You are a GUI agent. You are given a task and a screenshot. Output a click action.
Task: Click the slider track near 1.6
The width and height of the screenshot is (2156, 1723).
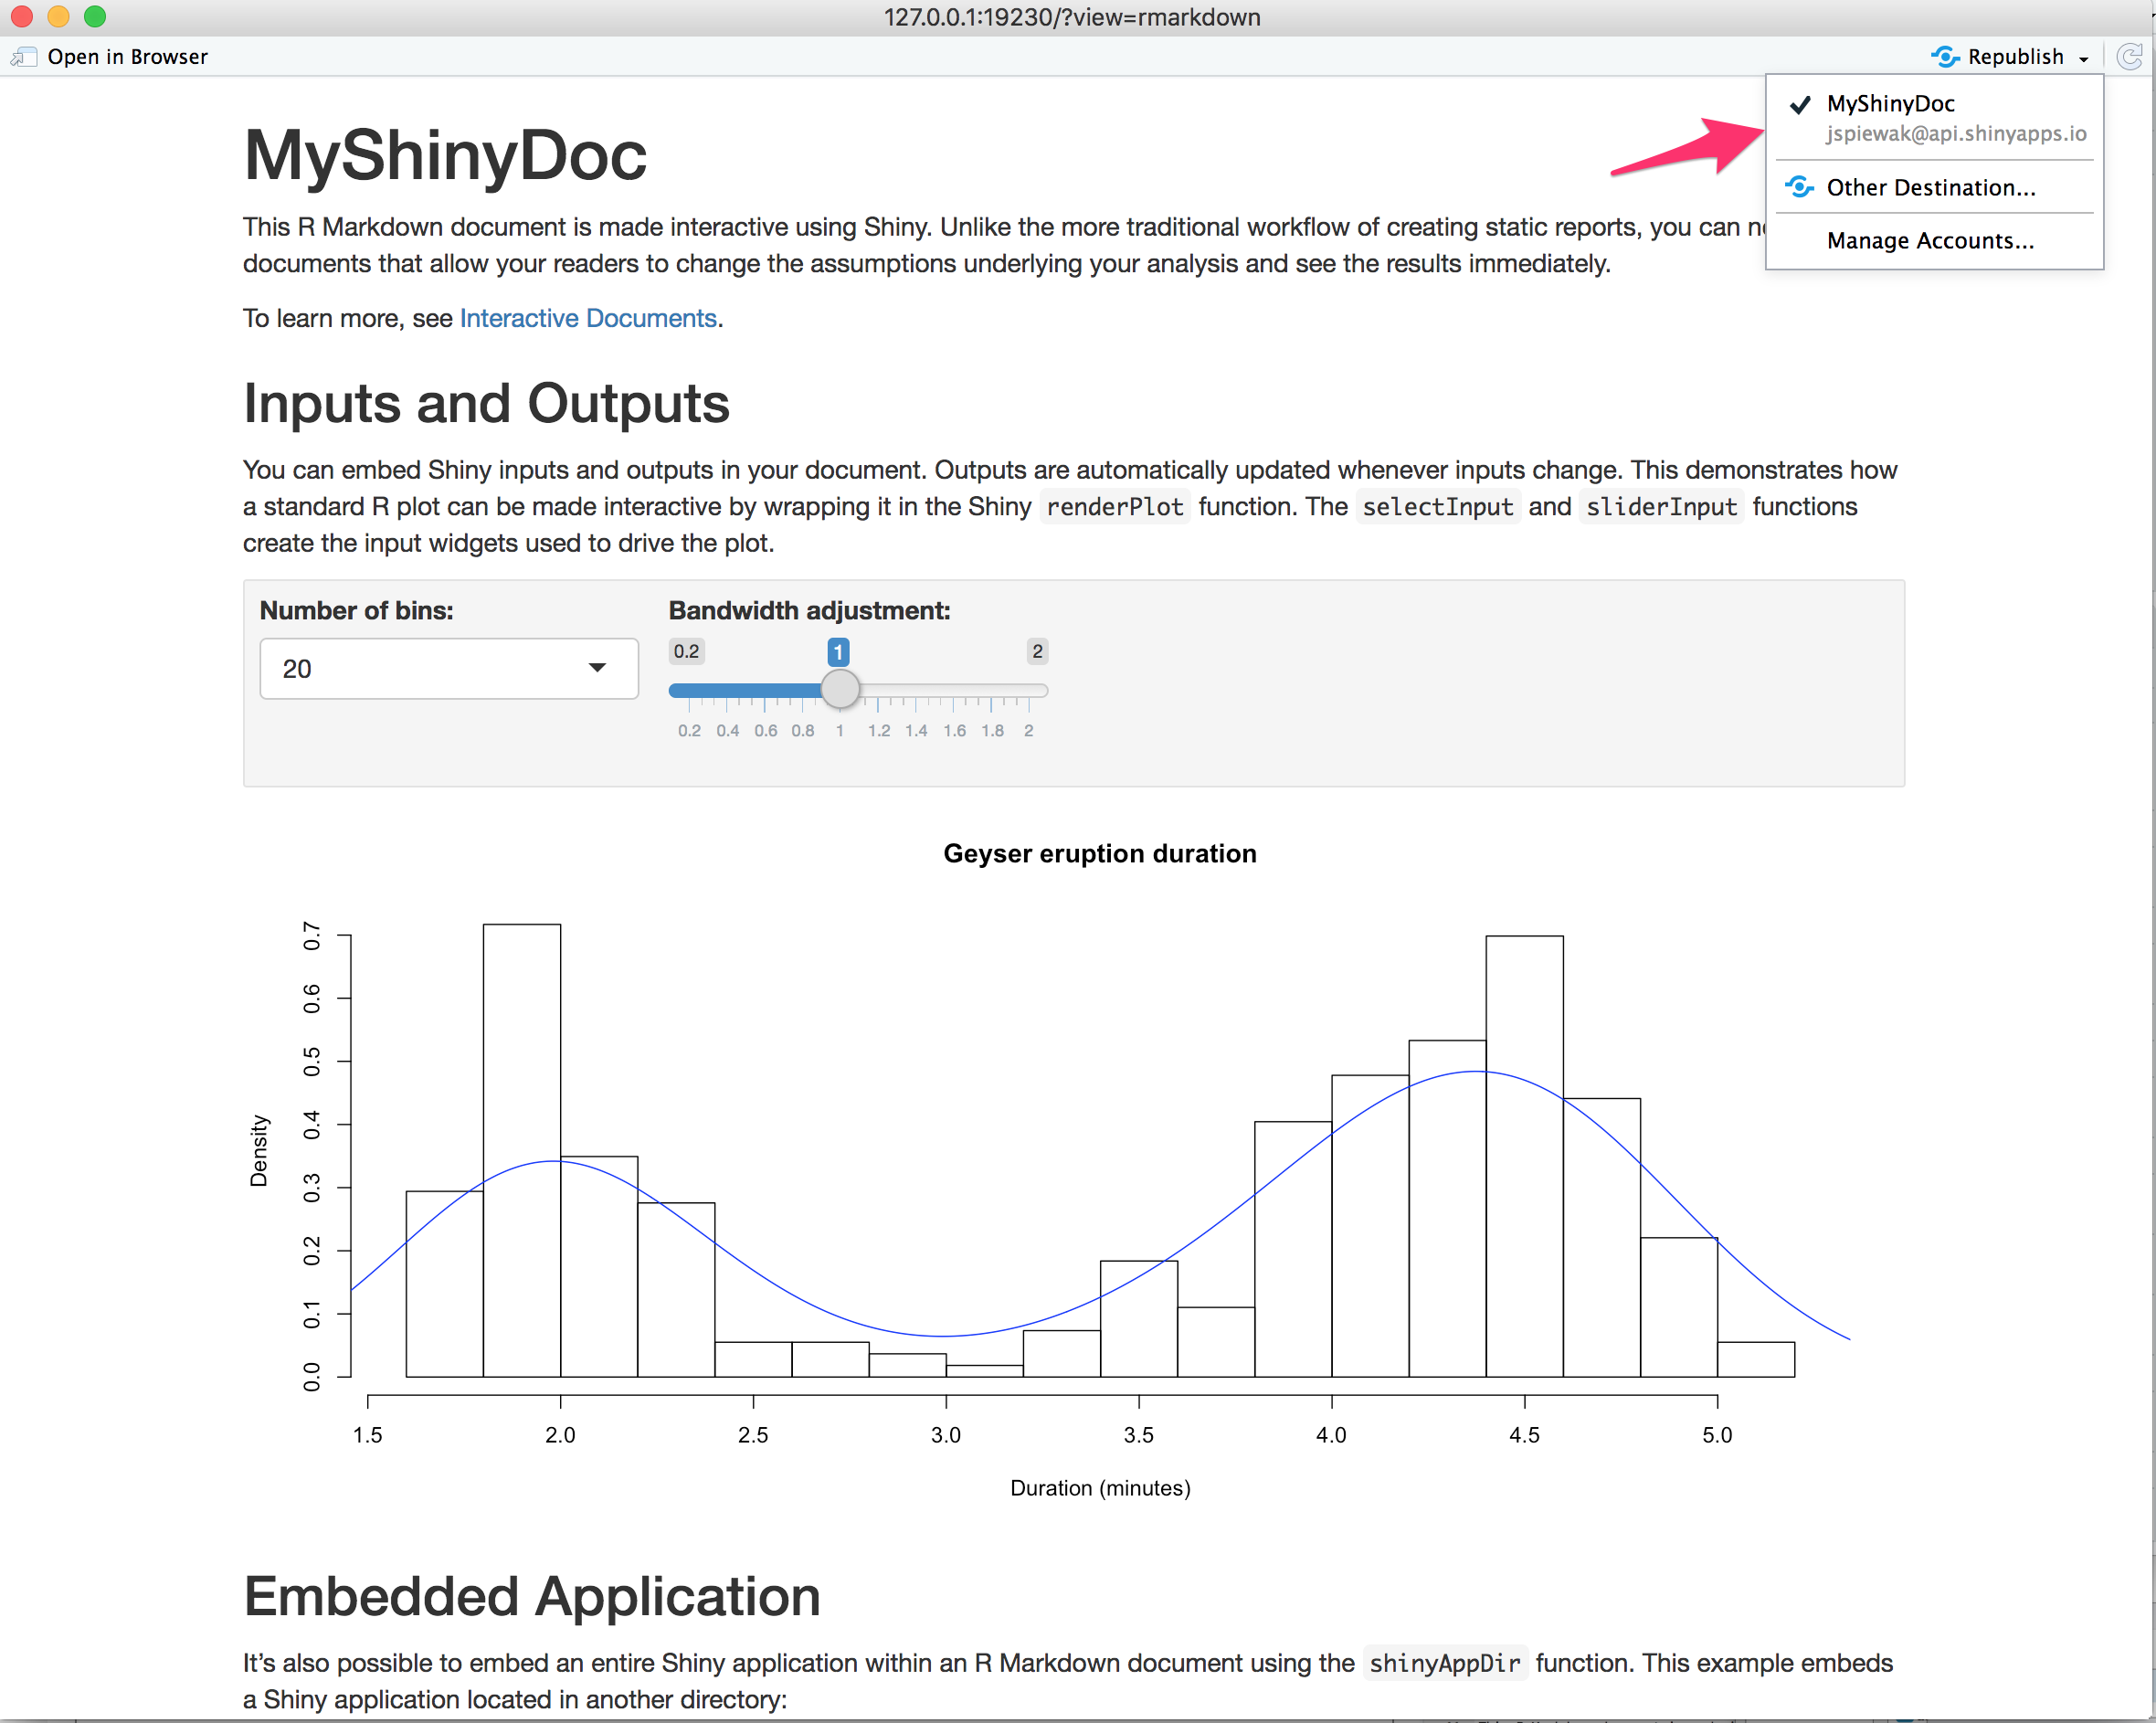[954, 690]
